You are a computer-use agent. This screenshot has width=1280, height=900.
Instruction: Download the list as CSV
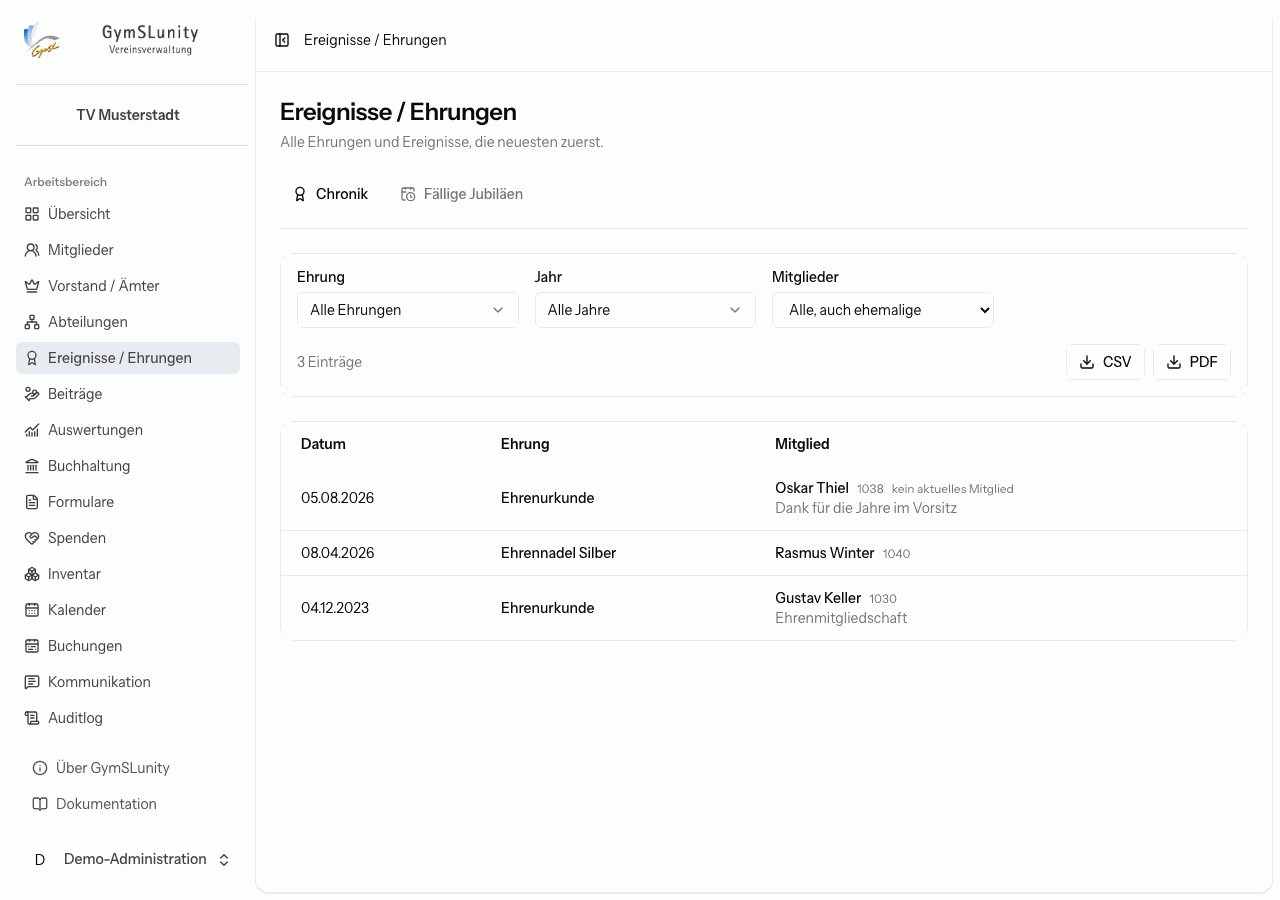point(1105,362)
